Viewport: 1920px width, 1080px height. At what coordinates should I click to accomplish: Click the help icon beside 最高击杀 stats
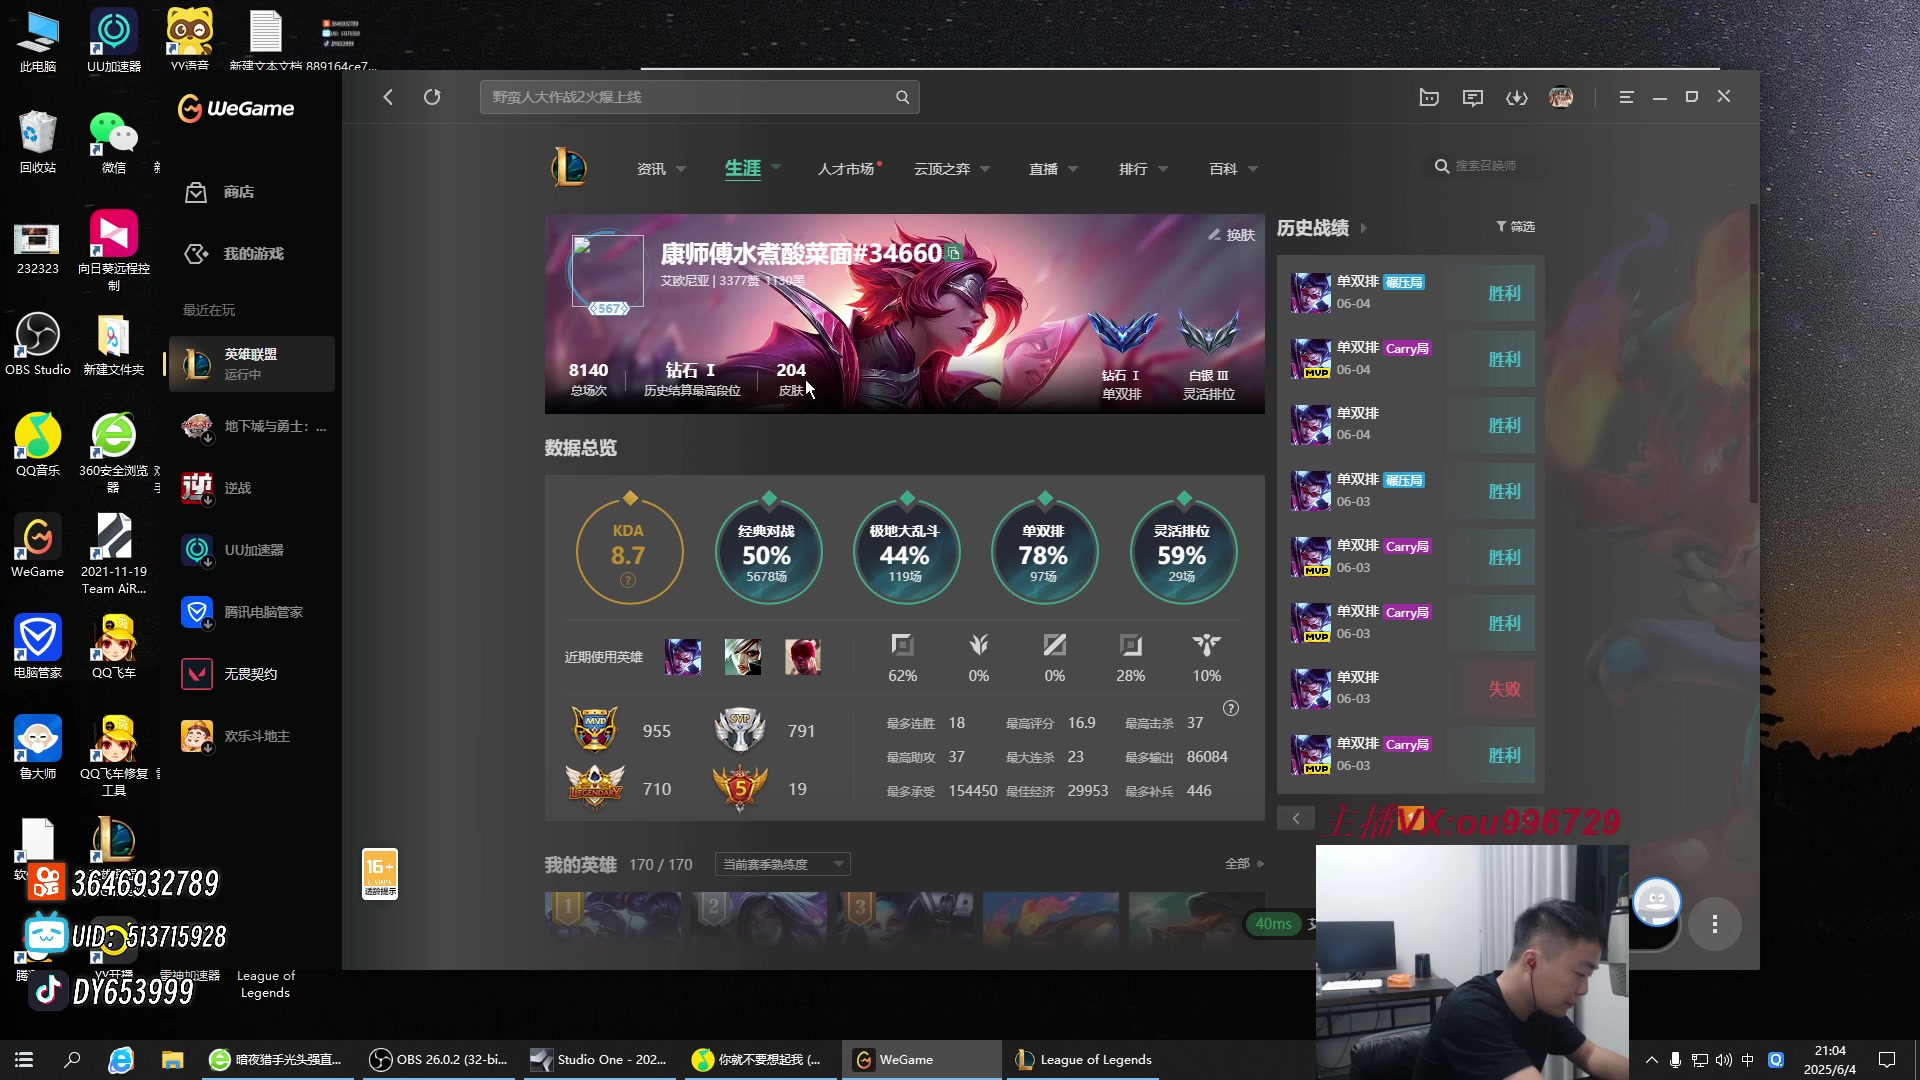(x=1231, y=708)
